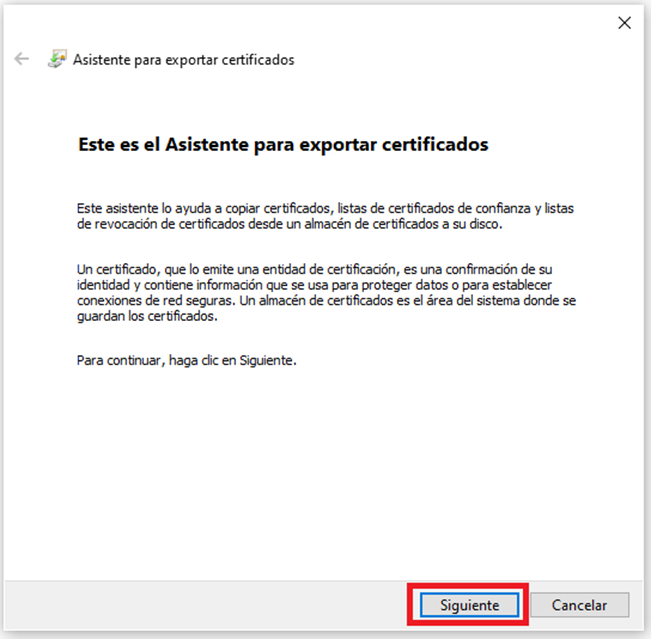
Task: Close the certificate export wizard window
Action: [624, 23]
